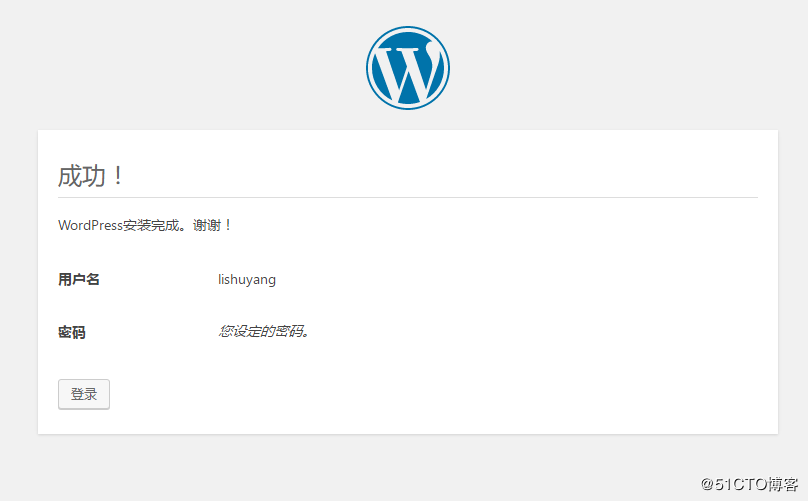Click the 密码 label

(x=72, y=332)
